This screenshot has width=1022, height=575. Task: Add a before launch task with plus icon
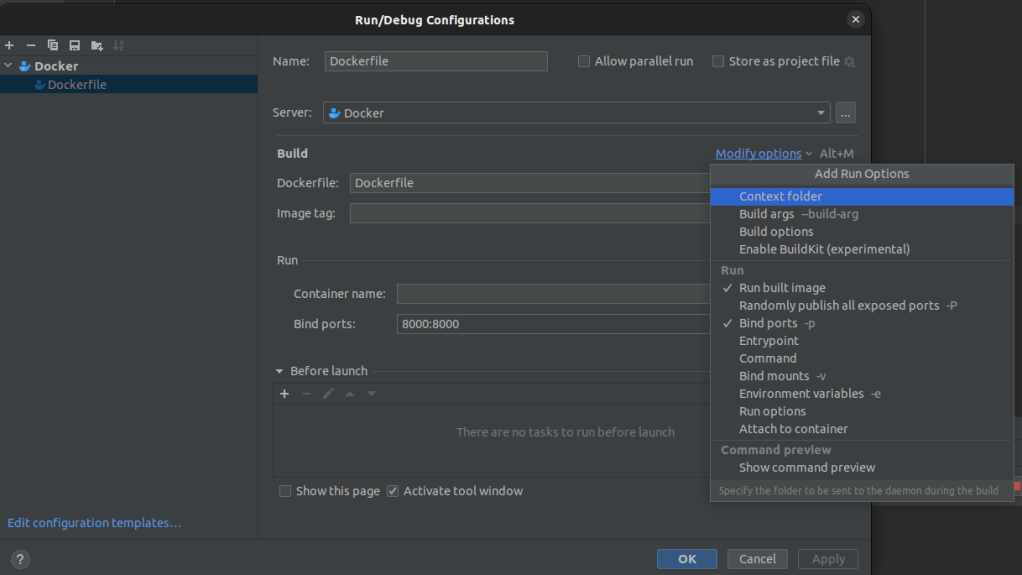(x=284, y=394)
